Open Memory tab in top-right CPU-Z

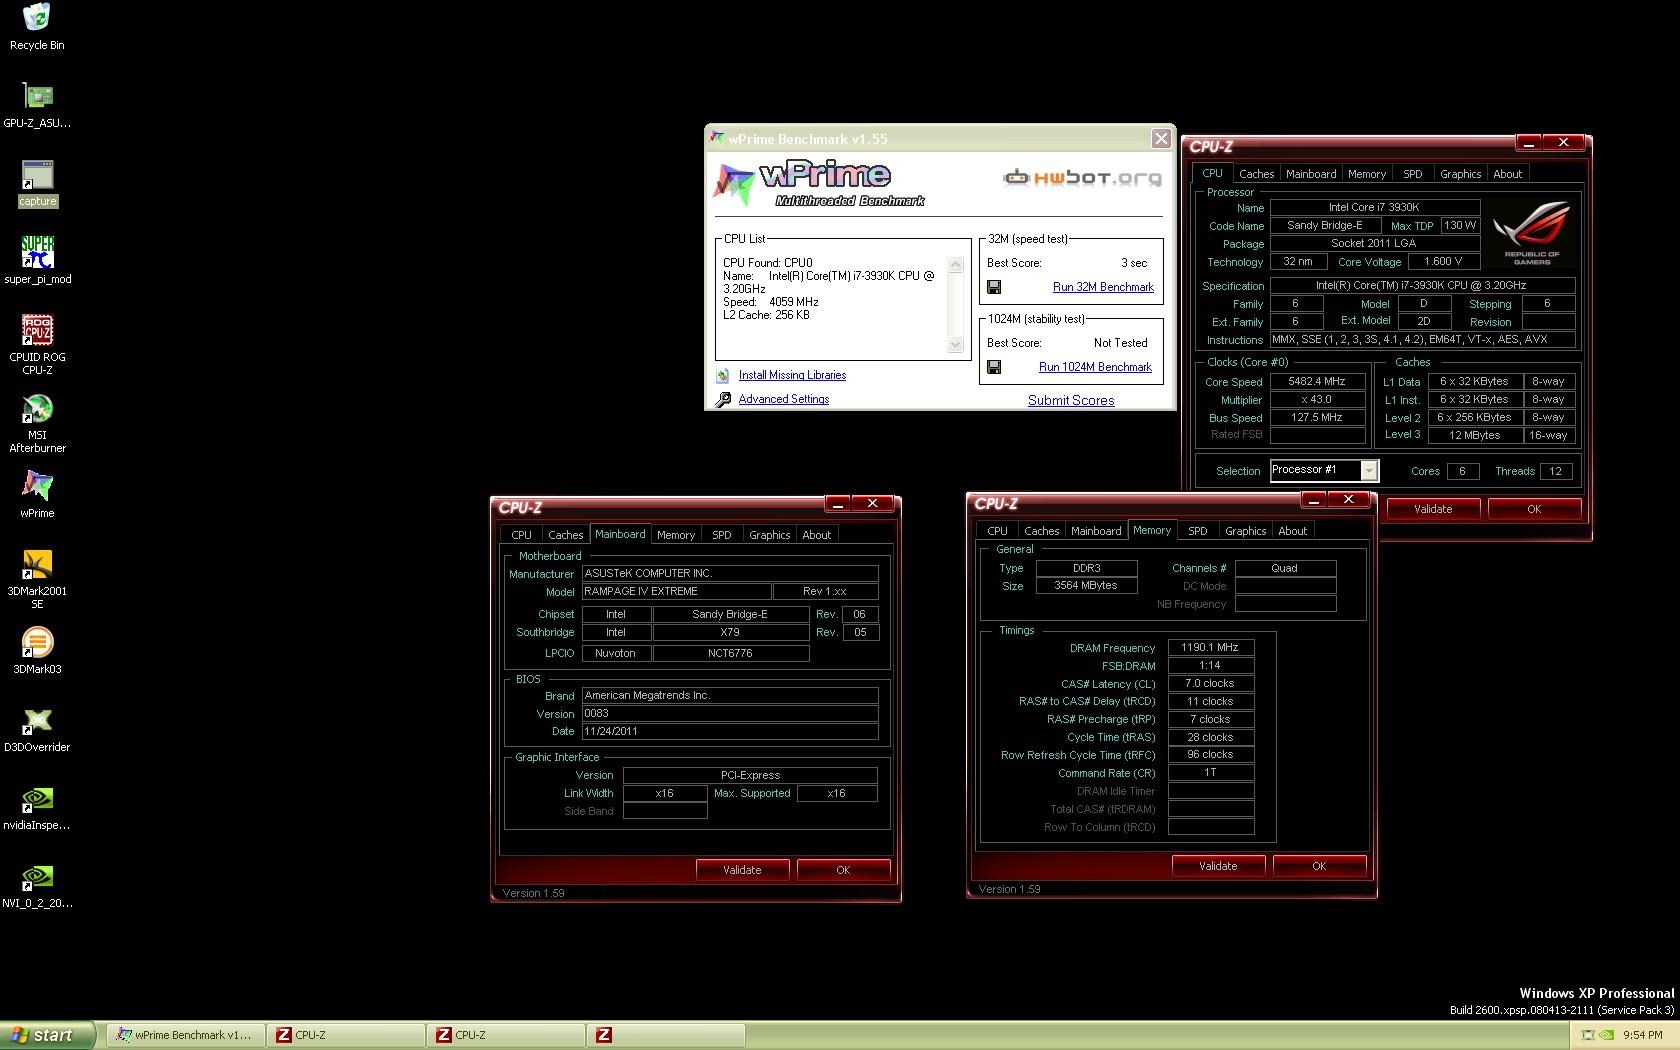pos(1367,174)
